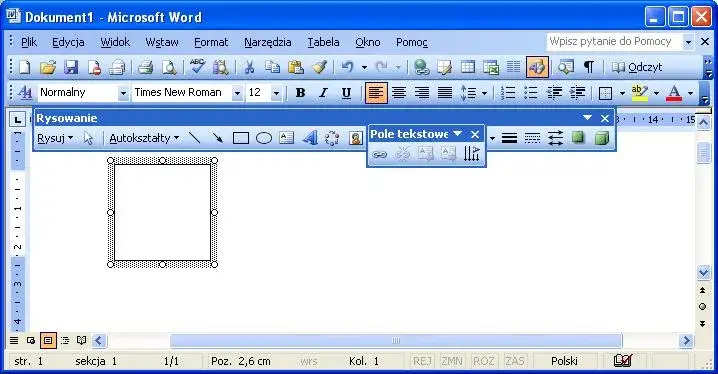This screenshot has width=718, height=374.
Task: Open the font color dropdown arrow
Action: click(691, 93)
